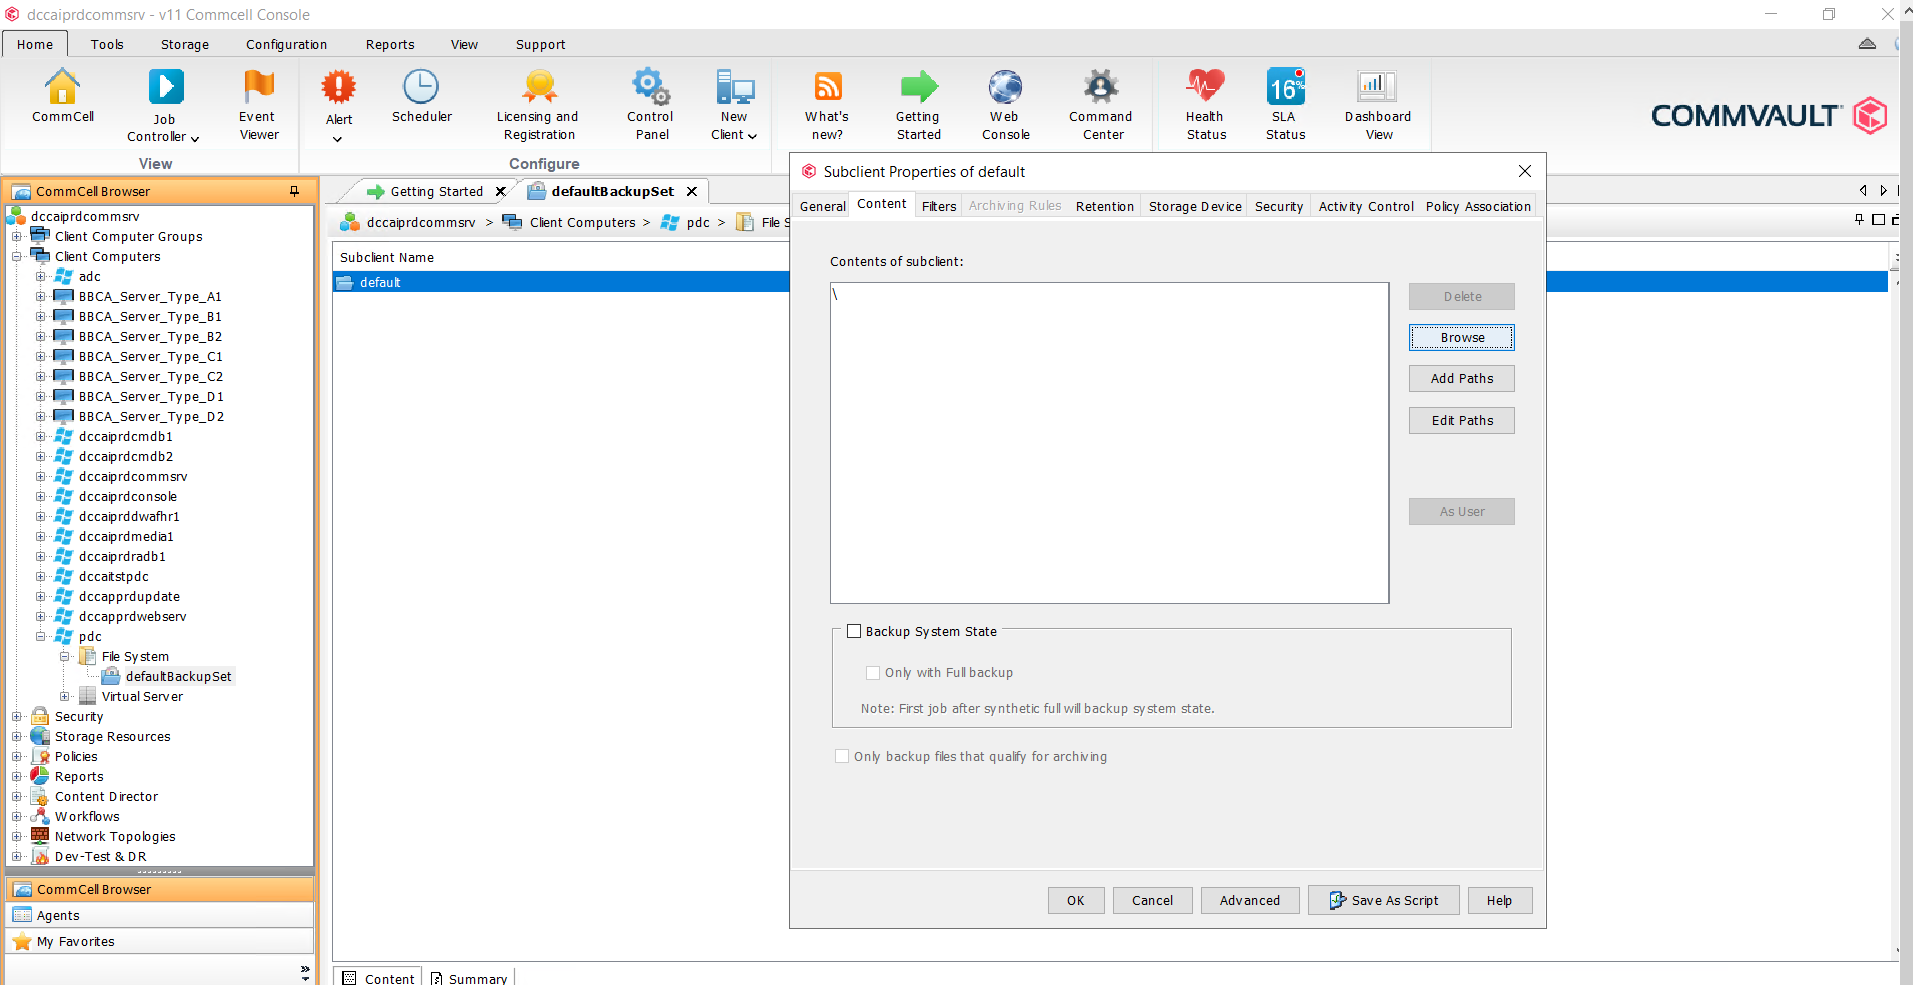Collapse the pdc client node
The image size is (1913, 985).
41,637
